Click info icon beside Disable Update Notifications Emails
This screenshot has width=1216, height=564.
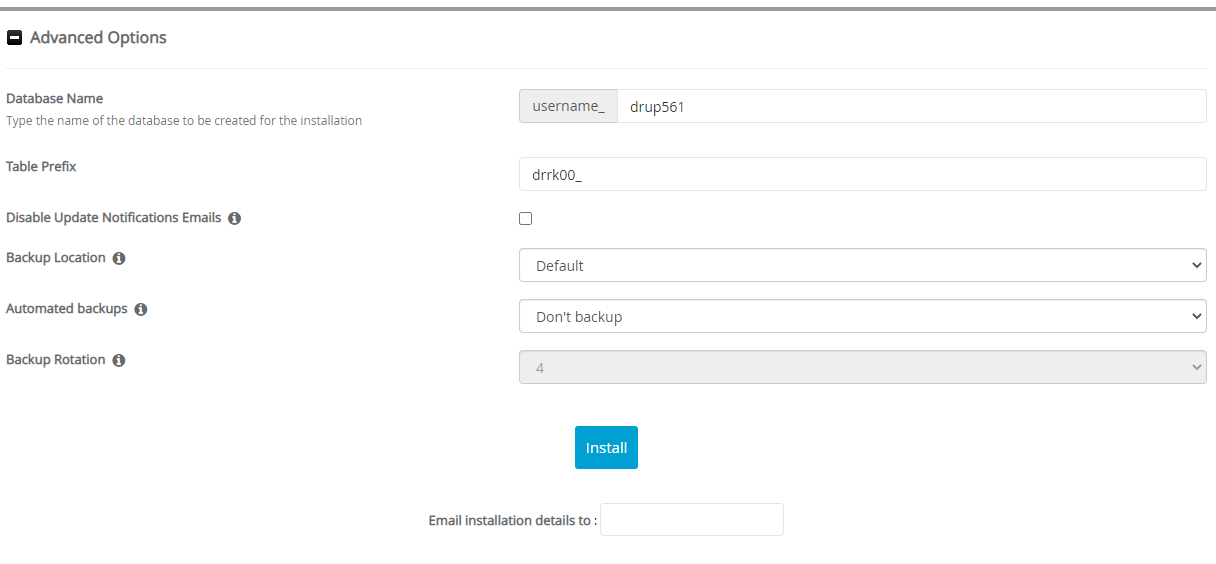tap(234, 218)
